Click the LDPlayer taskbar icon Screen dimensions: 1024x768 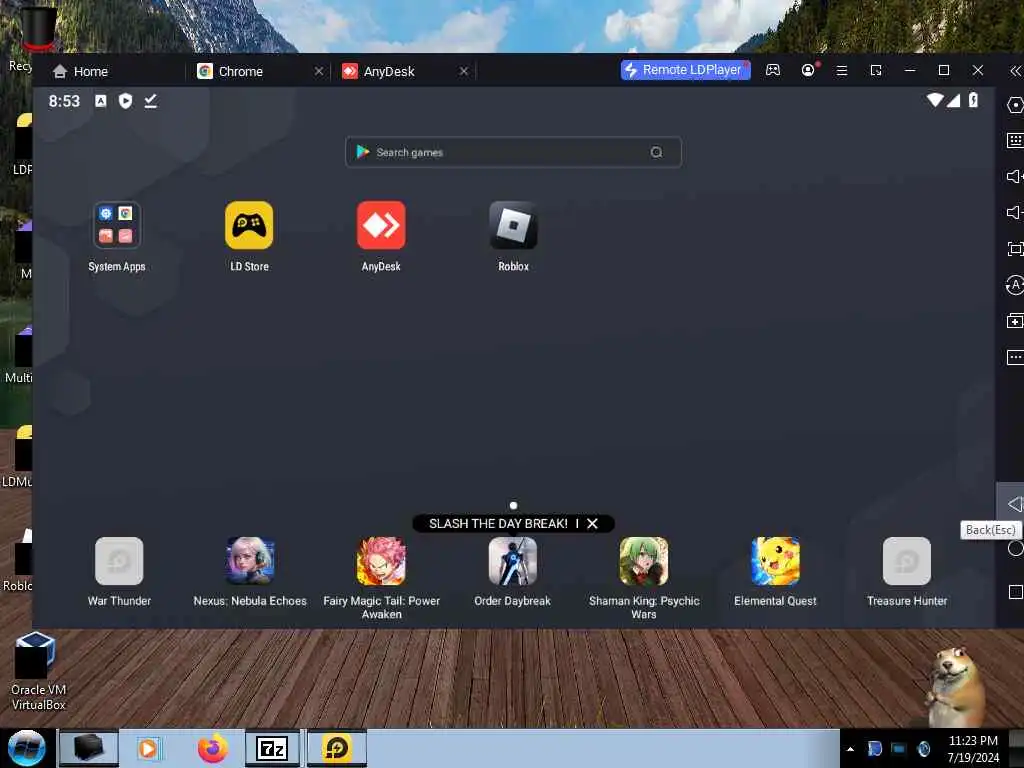(x=337, y=748)
